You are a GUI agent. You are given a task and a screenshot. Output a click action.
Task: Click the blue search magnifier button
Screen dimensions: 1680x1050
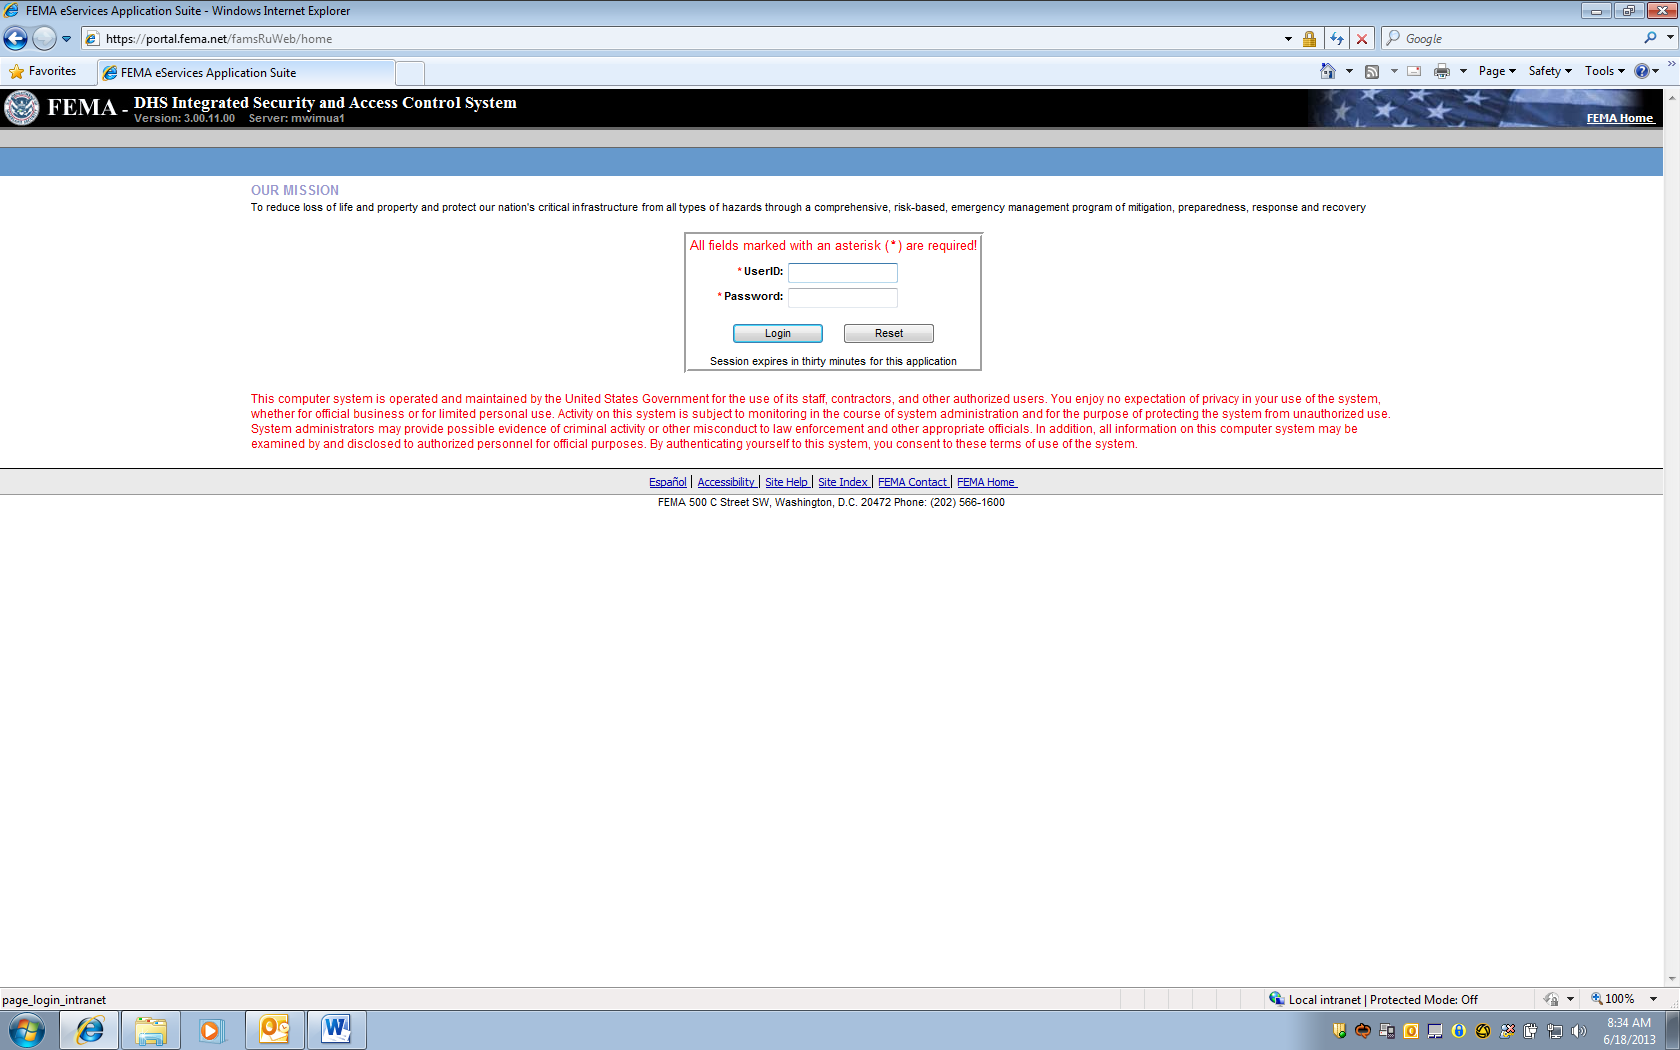(x=1650, y=38)
